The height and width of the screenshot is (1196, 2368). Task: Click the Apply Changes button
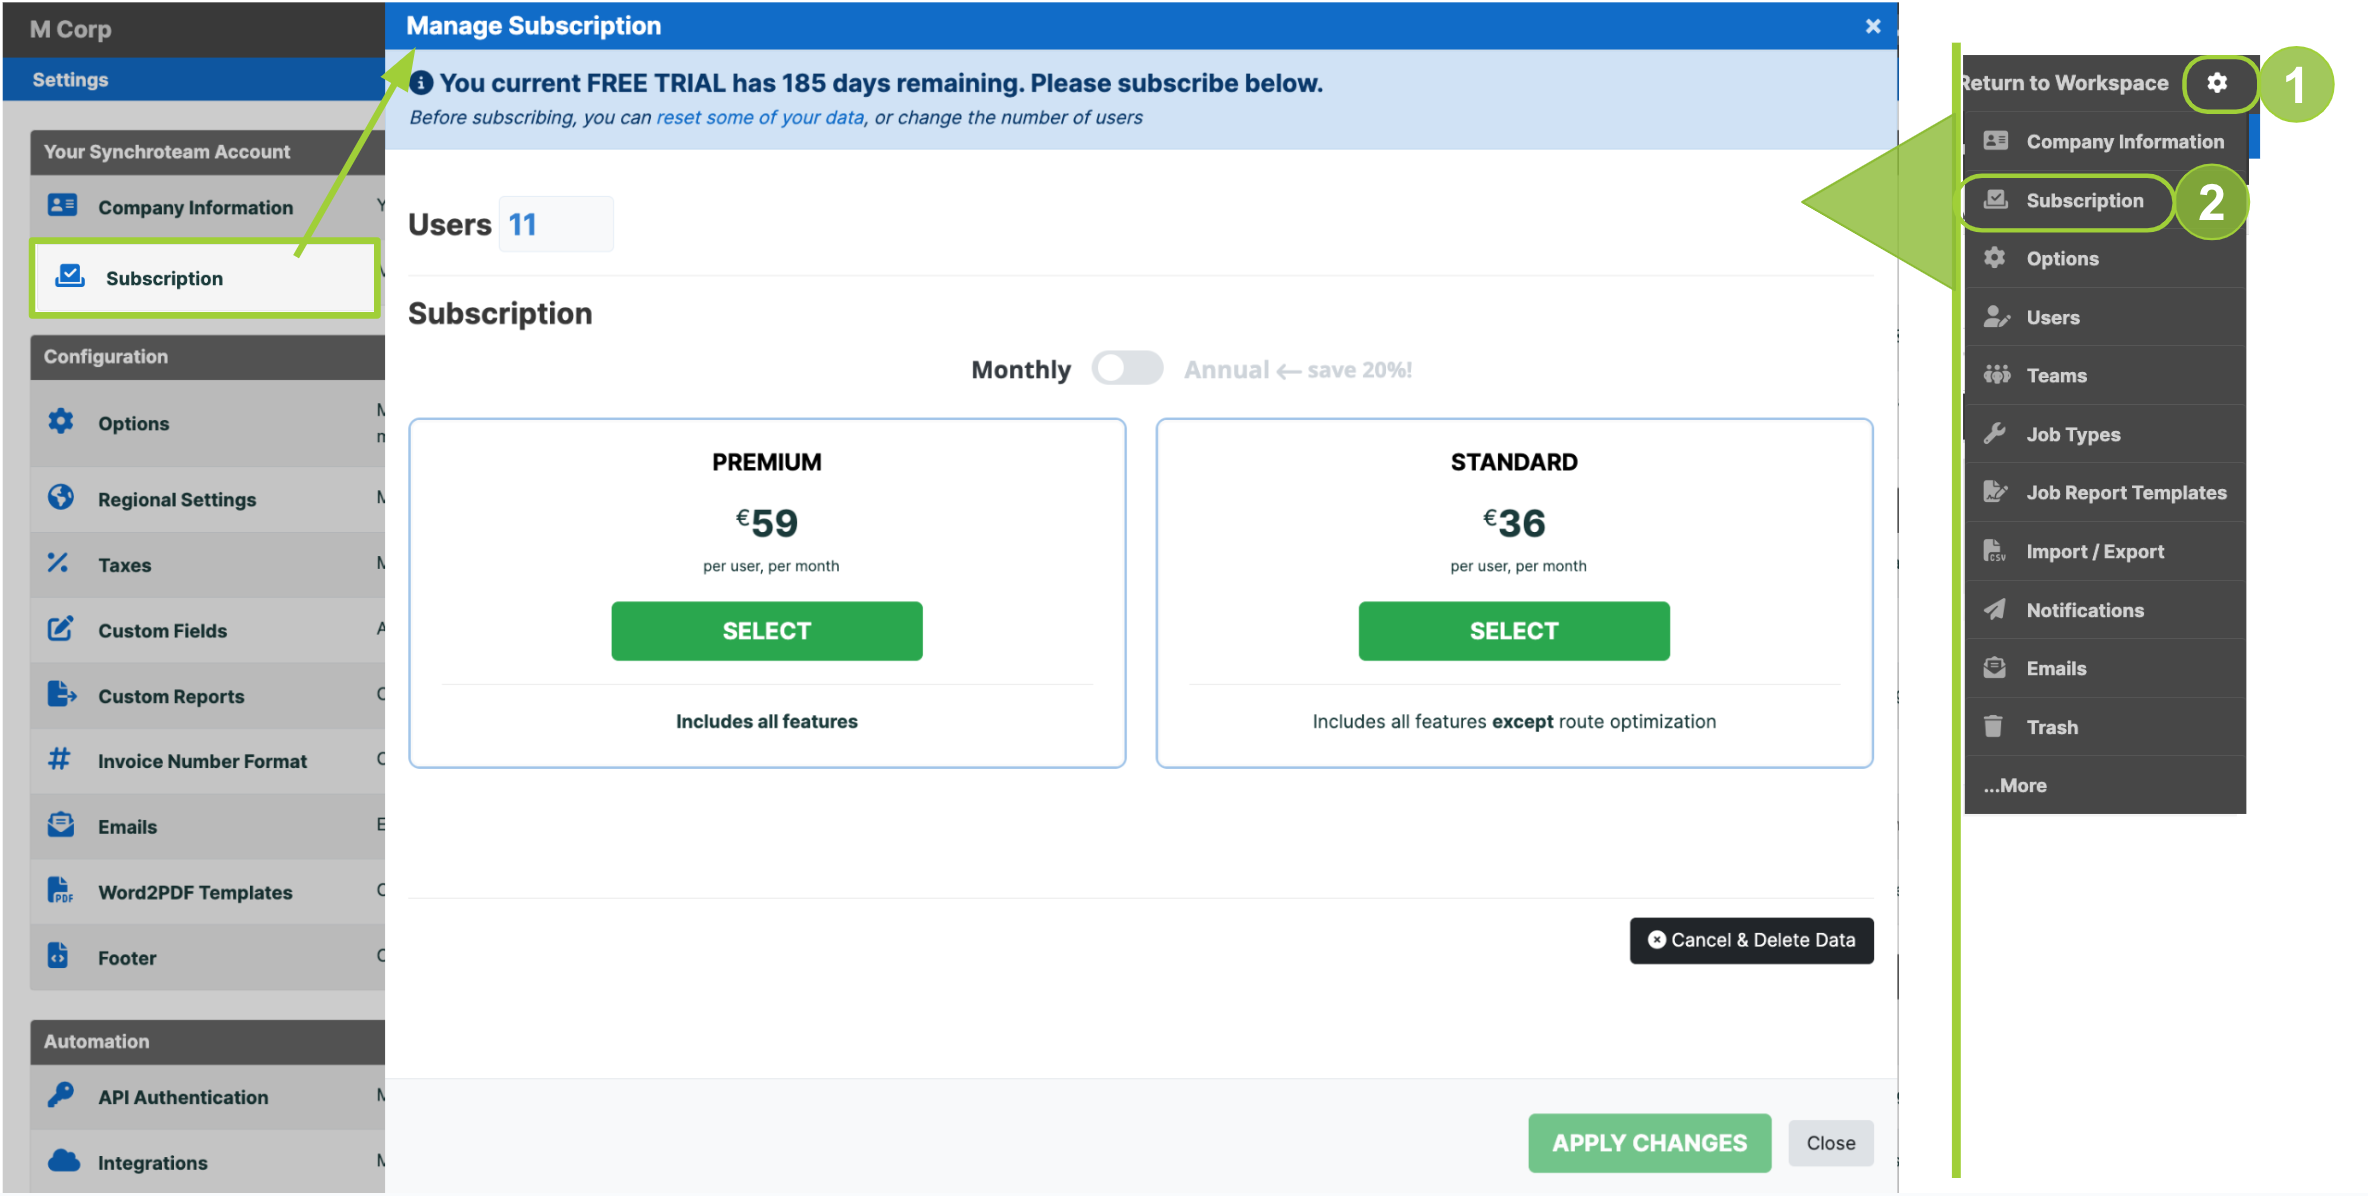coord(1648,1142)
